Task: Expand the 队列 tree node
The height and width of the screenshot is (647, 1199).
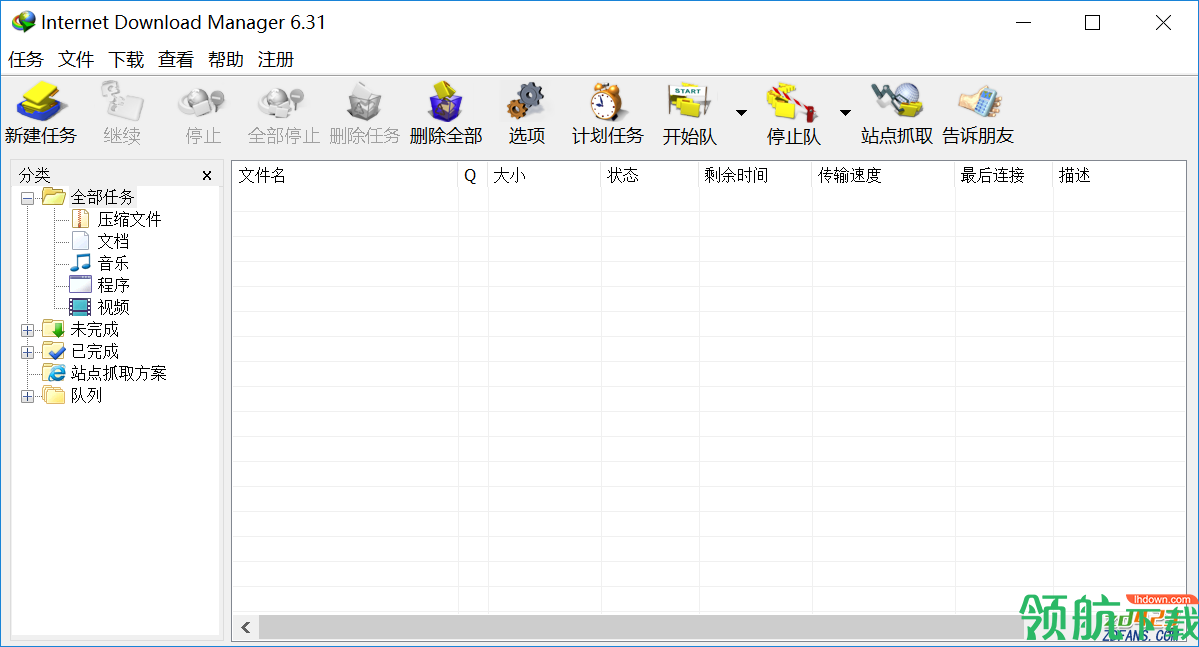Action: pyautogui.click(x=28, y=396)
